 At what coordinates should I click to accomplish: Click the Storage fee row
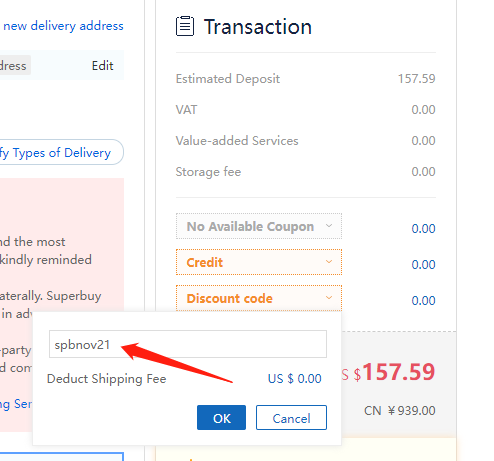306,172
